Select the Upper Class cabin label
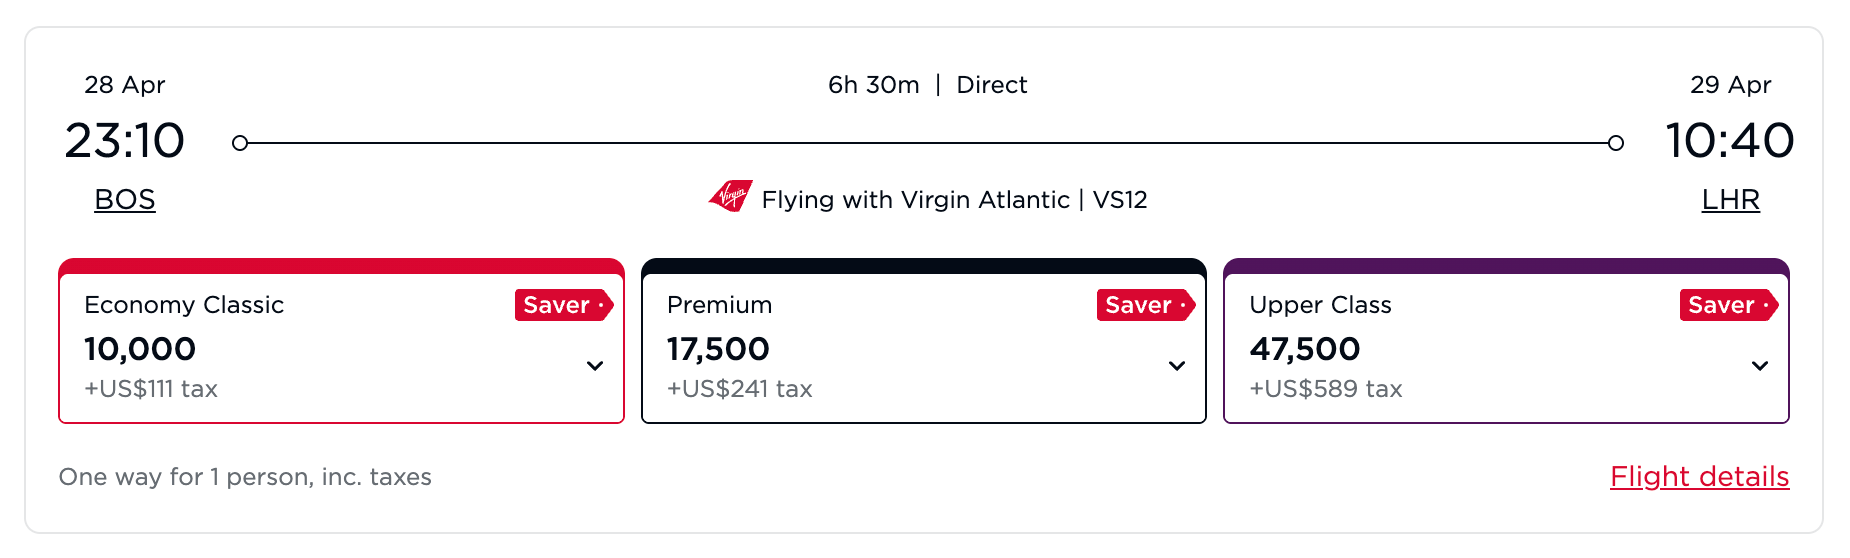The height and width of the screenshot is (558, 1850). 1320,305
